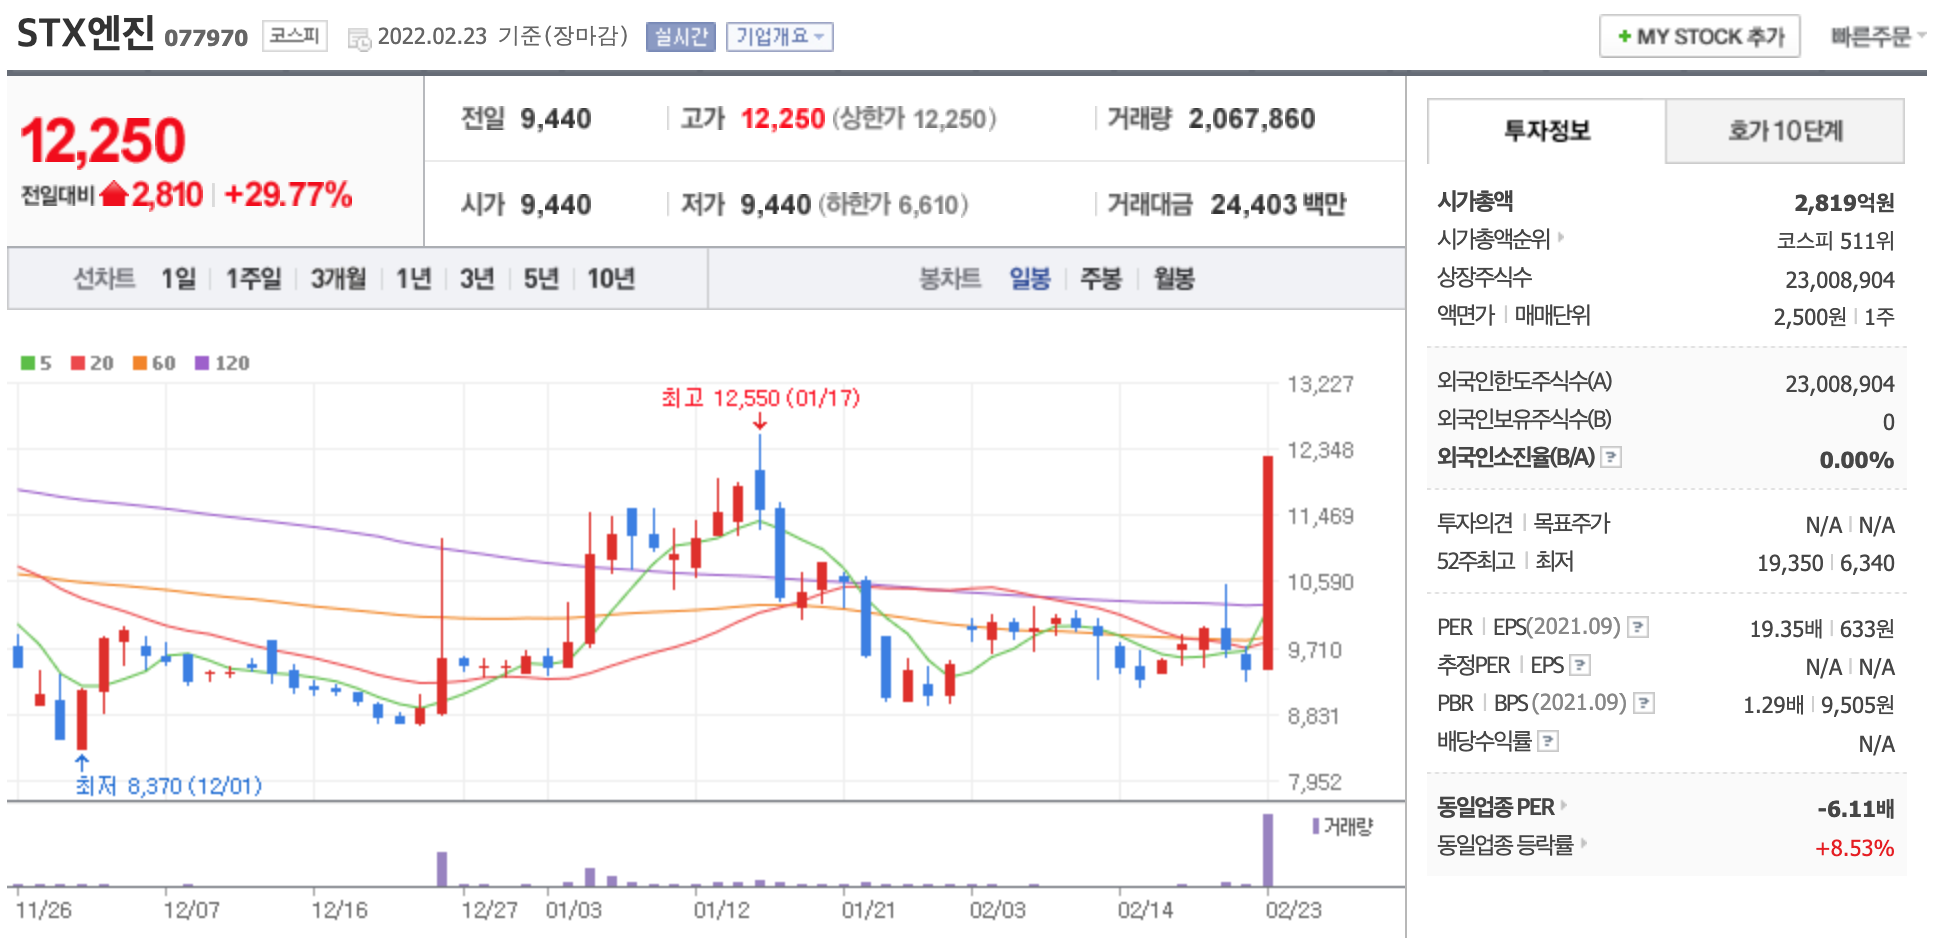Click the orange 60-day moving average swatch
This screenshot has height=938, width=1938.
[x=139, y=363]
